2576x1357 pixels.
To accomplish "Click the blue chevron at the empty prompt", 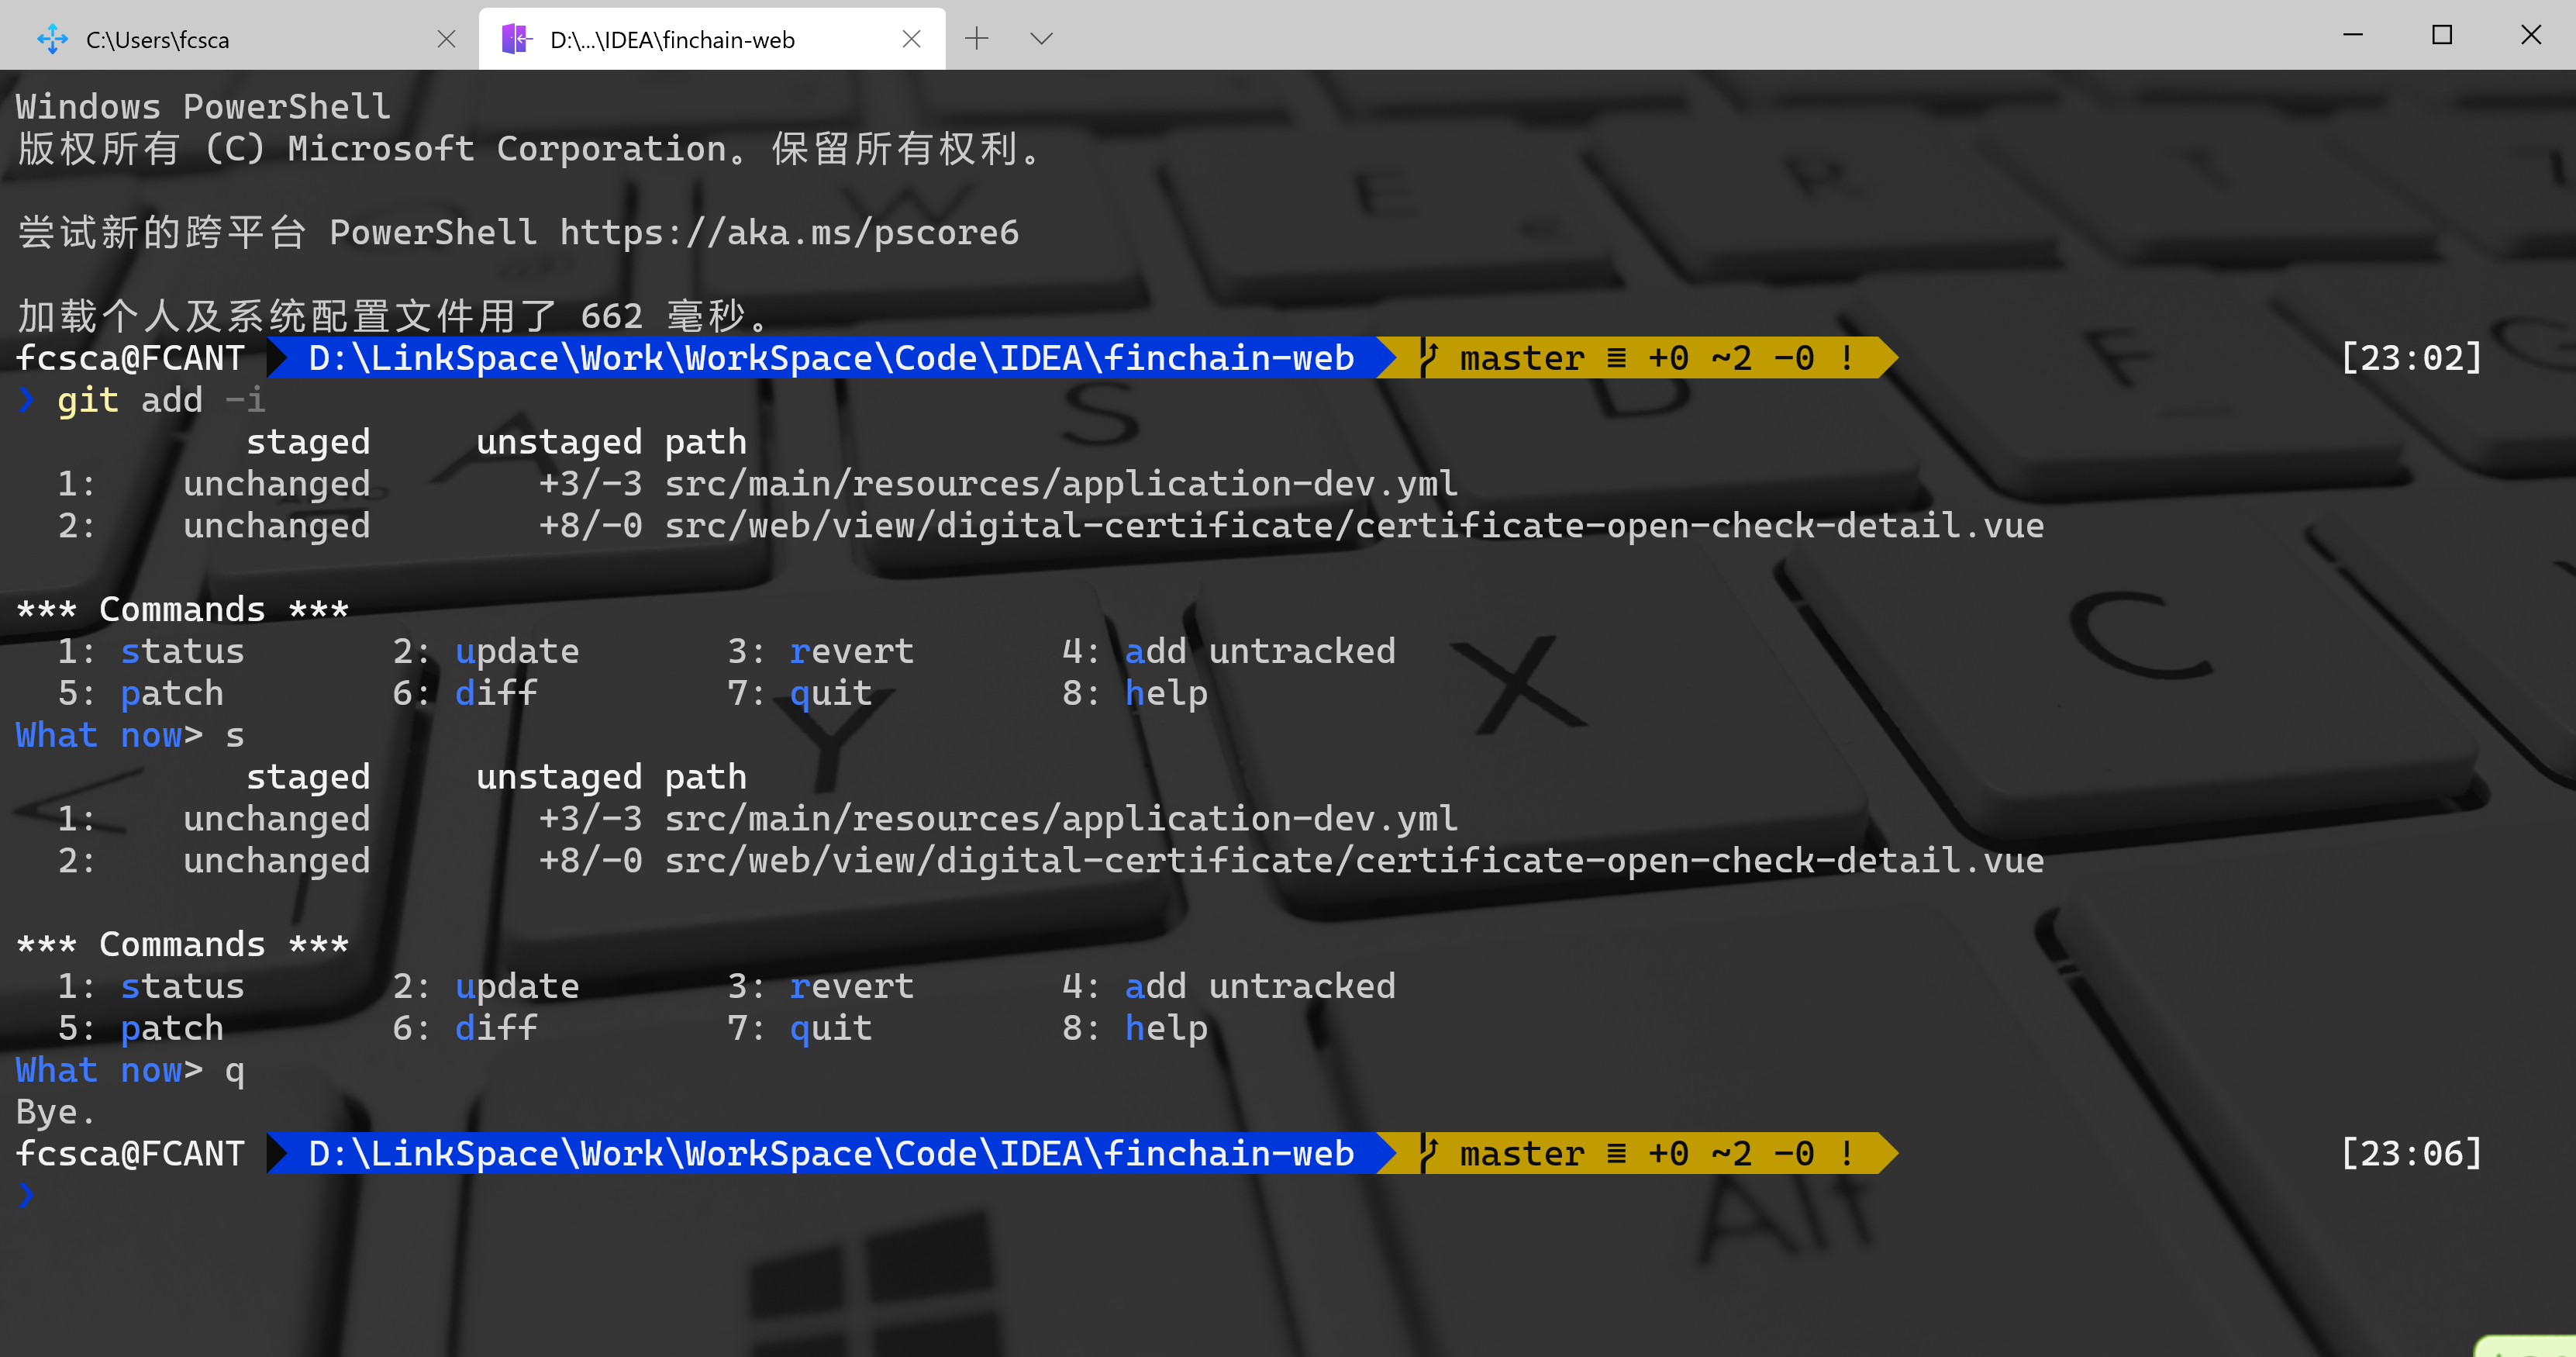I will [x=26, y=1194].
